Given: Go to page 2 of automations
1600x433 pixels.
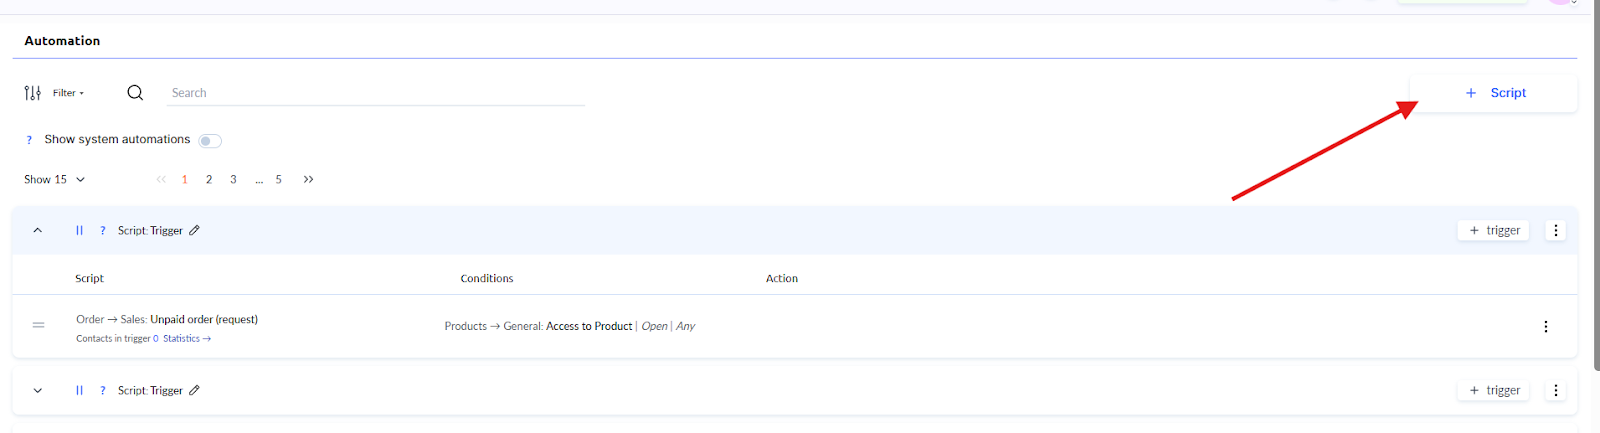Looking at the screenshot, I should tap(209, 180).
